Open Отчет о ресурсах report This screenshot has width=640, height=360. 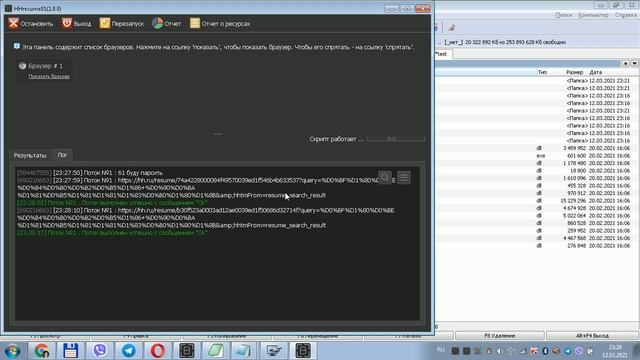click(x=220, y=24)
